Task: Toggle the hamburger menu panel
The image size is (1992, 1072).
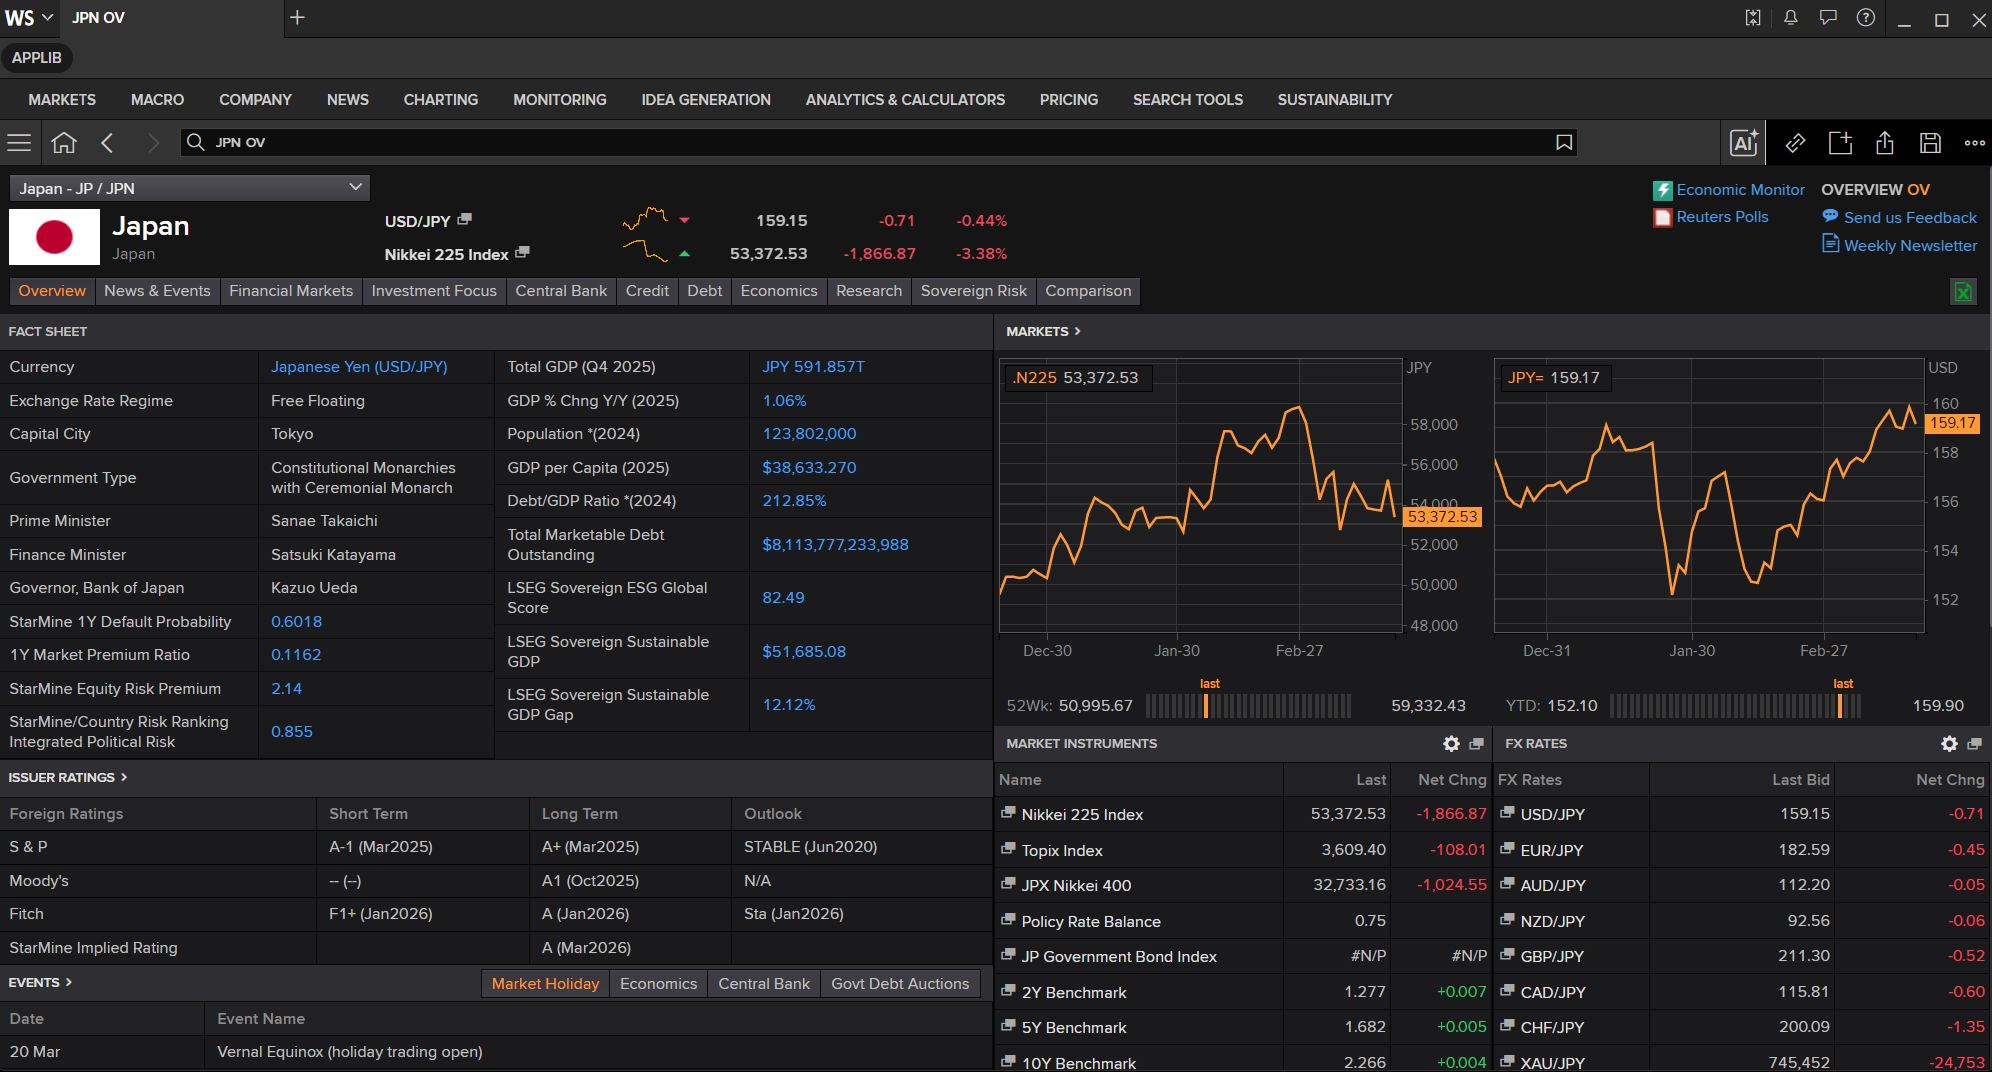Action: [x=19, y=142]
